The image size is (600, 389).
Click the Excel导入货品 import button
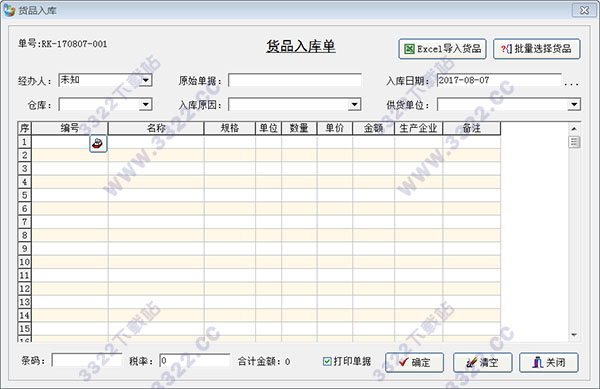442,49
